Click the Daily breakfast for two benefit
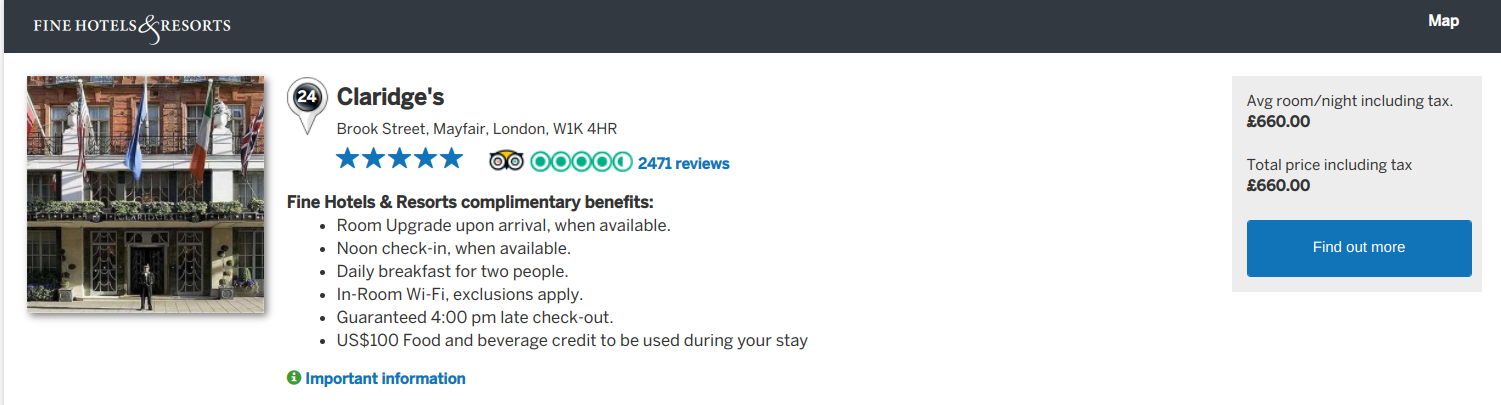Image resolution: width=1501 pixels, height=405 pixels. (452, 271)
